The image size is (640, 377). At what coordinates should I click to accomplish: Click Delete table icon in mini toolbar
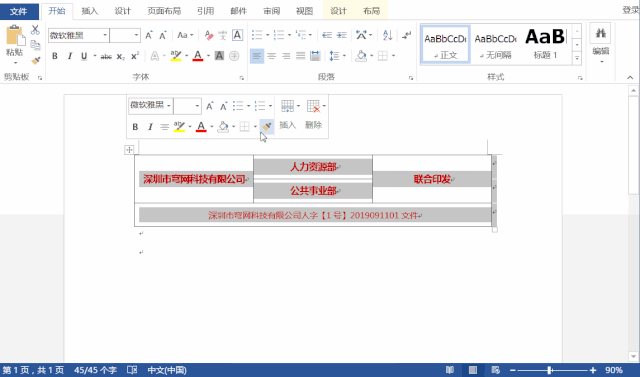[313, 106]
